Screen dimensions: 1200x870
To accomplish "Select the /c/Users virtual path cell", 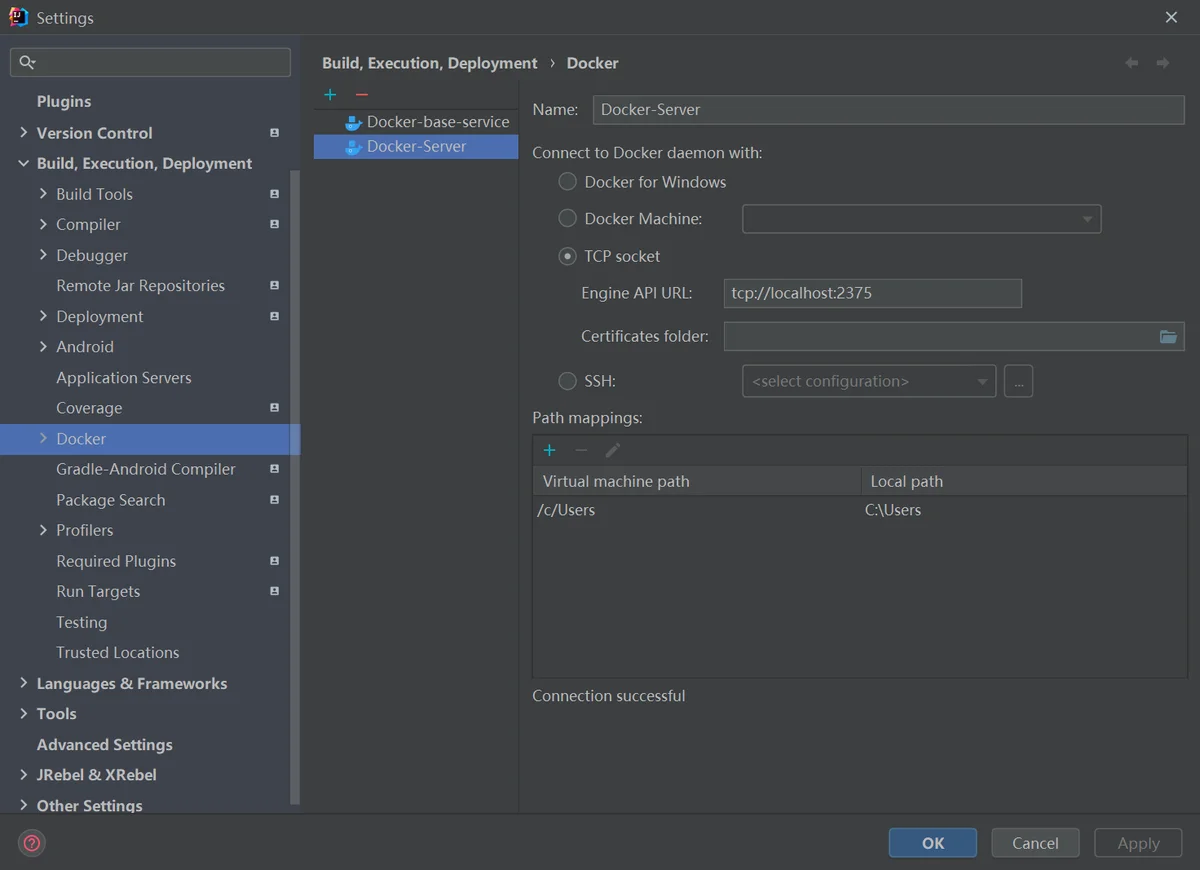I will pyautogui.click(x=697, y=510).
